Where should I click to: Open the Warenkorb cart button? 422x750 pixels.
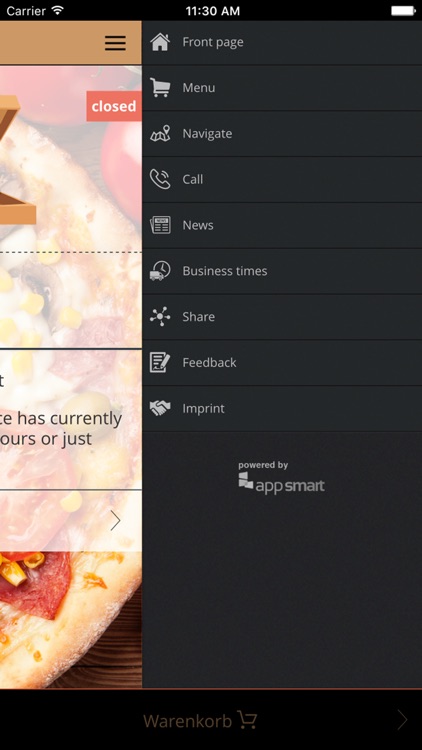[x=200, y=720]
